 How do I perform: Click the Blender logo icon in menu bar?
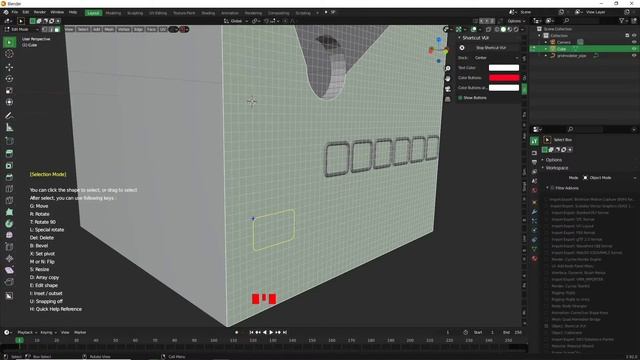[x=6, y=12]
